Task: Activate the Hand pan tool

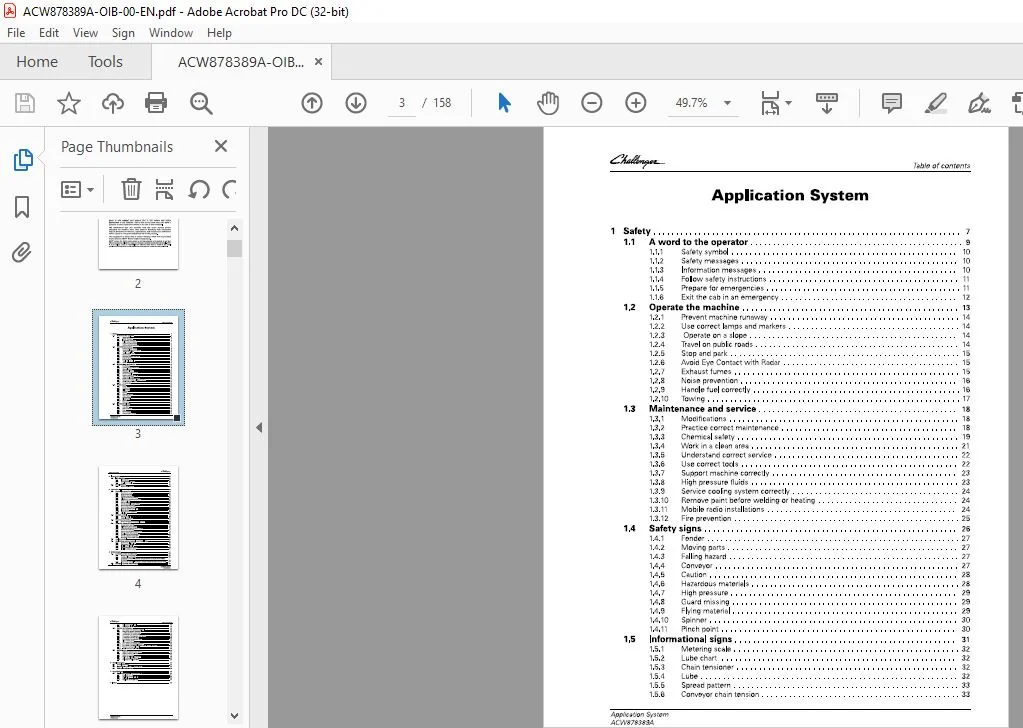Action: point(548,103)
